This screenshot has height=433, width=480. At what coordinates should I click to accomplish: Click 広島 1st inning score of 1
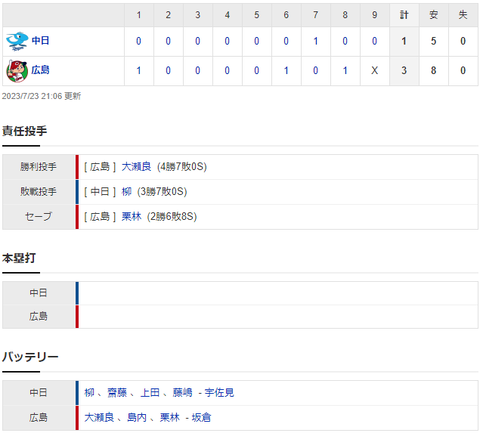point(139,71)
